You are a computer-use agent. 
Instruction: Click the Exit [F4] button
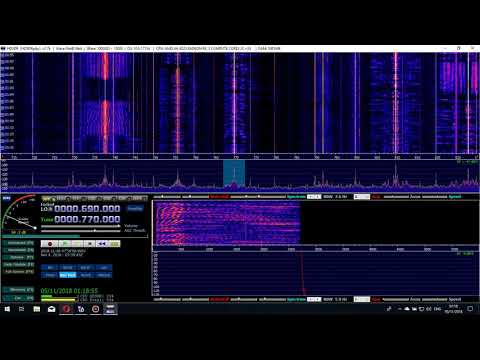point(19,298)
